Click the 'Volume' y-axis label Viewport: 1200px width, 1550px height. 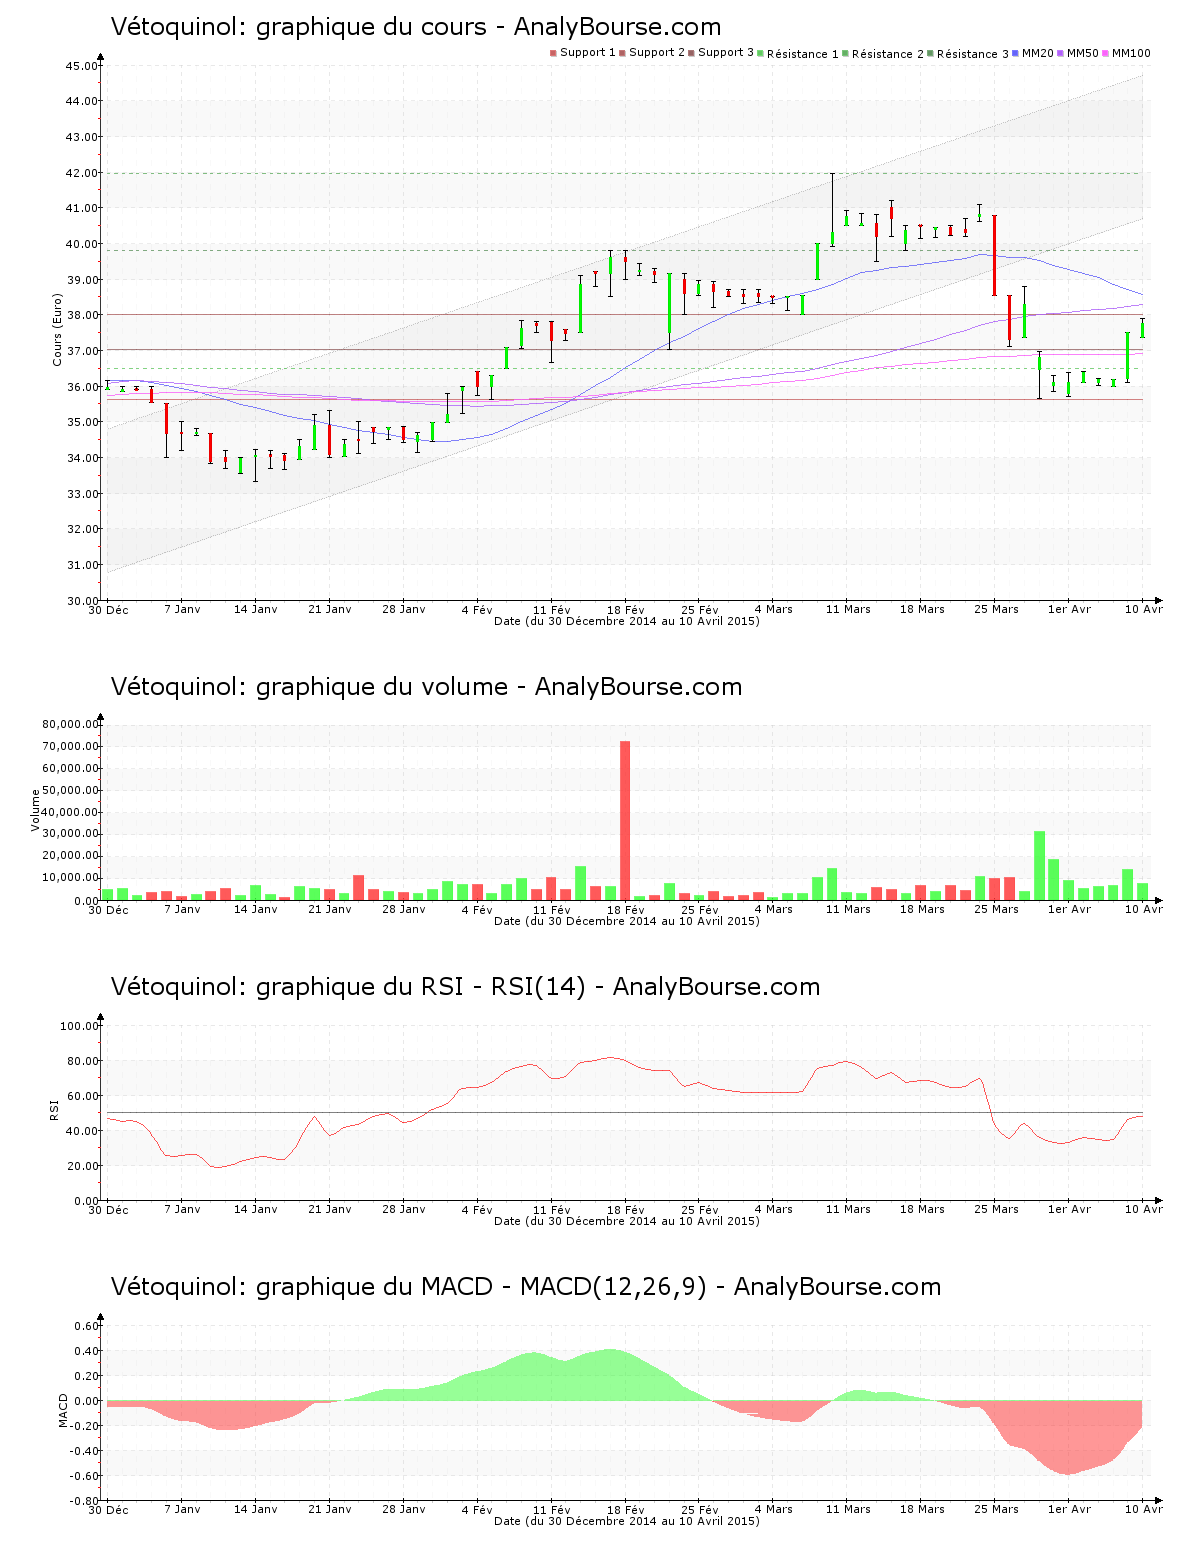(36, 810)
